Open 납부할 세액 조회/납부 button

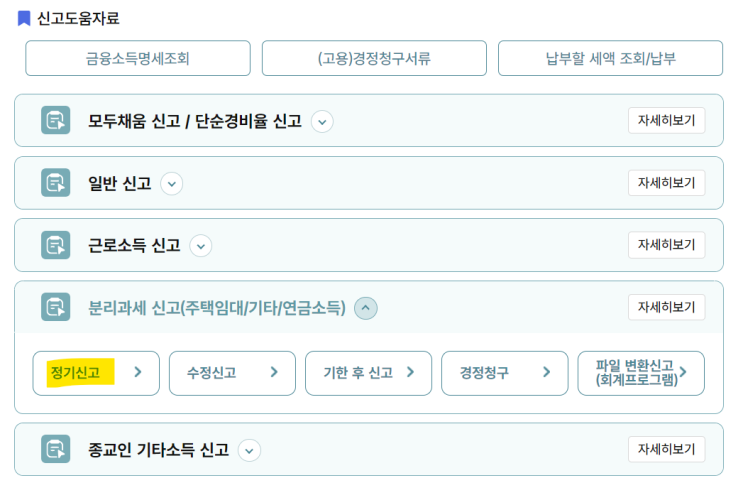click(x=610, y=58)
